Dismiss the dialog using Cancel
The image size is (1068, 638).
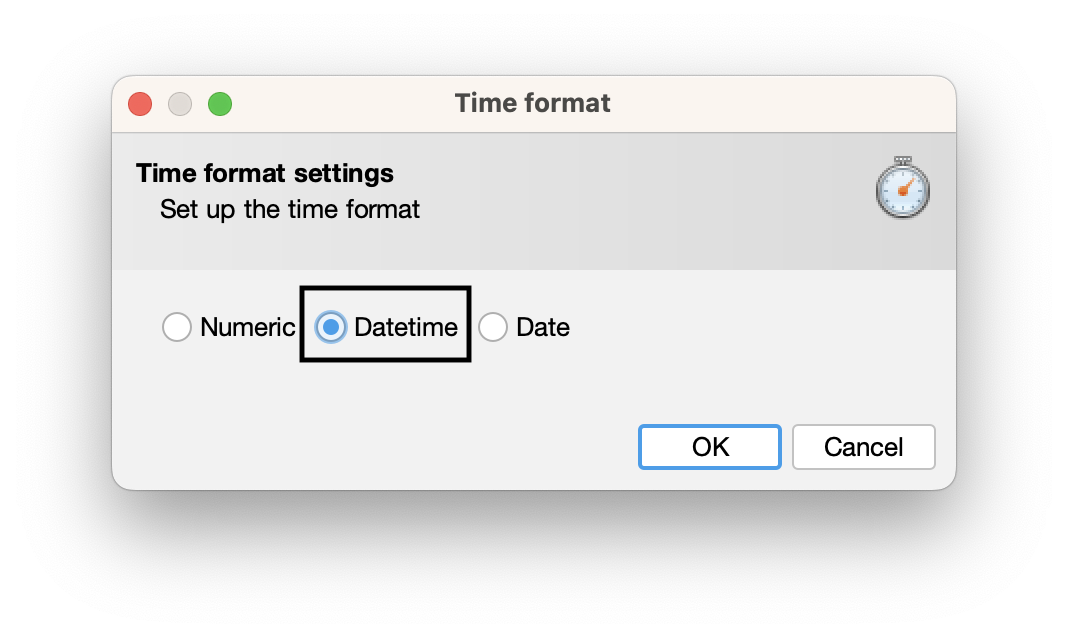tap(863, 447)
